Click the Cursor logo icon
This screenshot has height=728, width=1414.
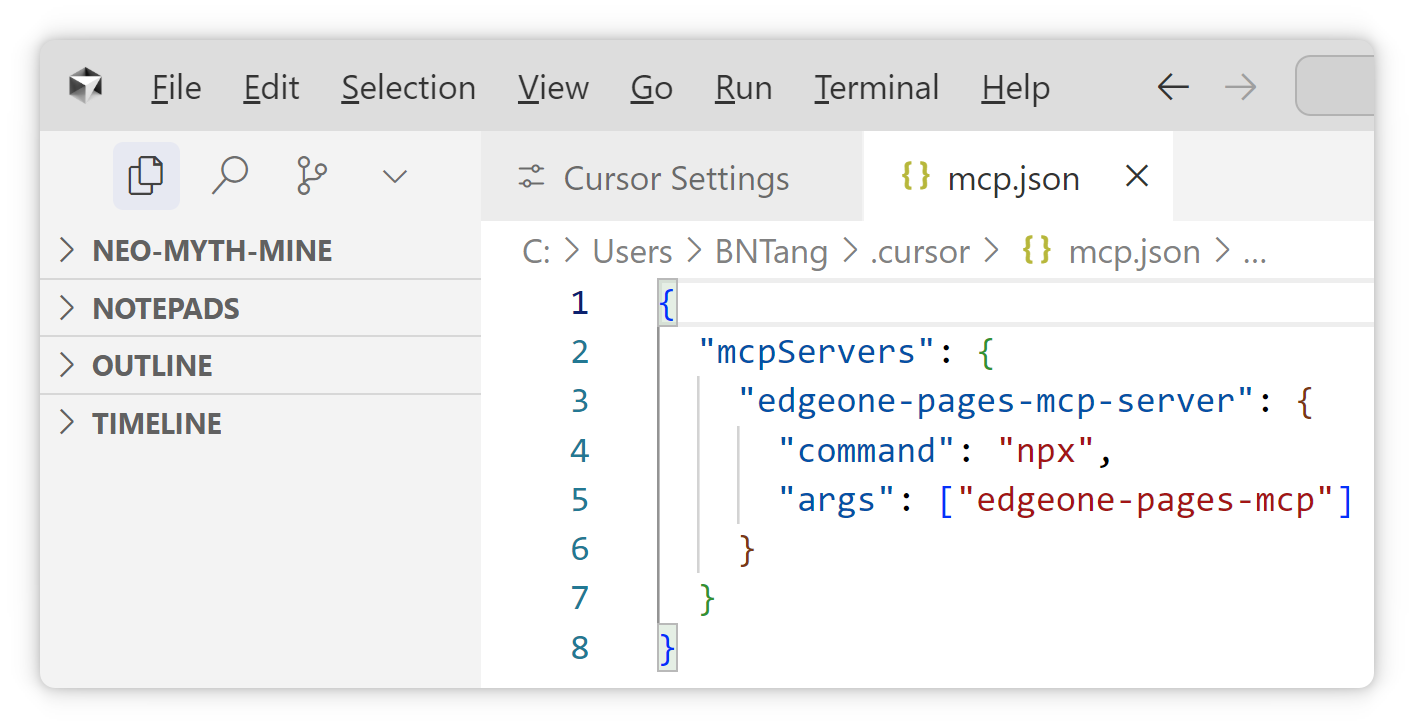pos(86,87)
